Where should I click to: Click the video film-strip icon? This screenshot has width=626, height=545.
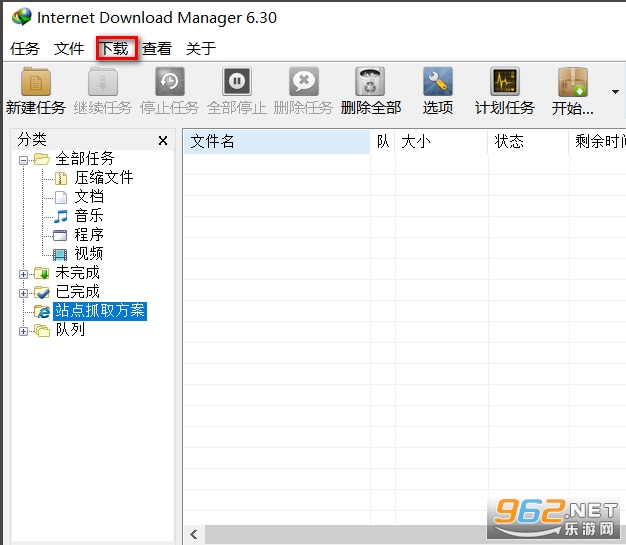coord(60,254)
